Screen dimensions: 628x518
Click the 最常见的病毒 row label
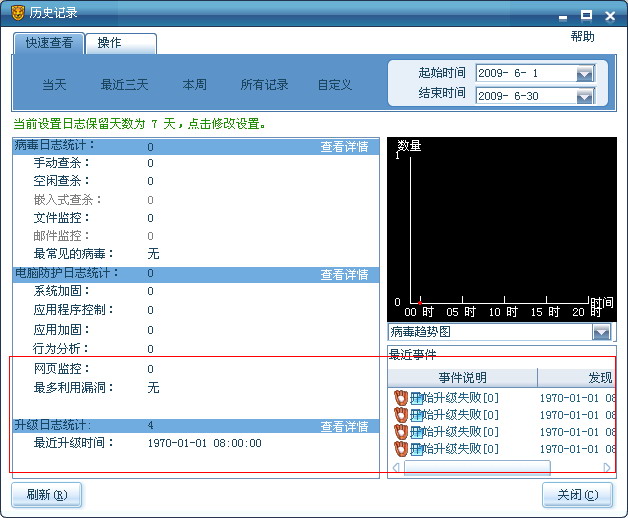coord(73,254)
